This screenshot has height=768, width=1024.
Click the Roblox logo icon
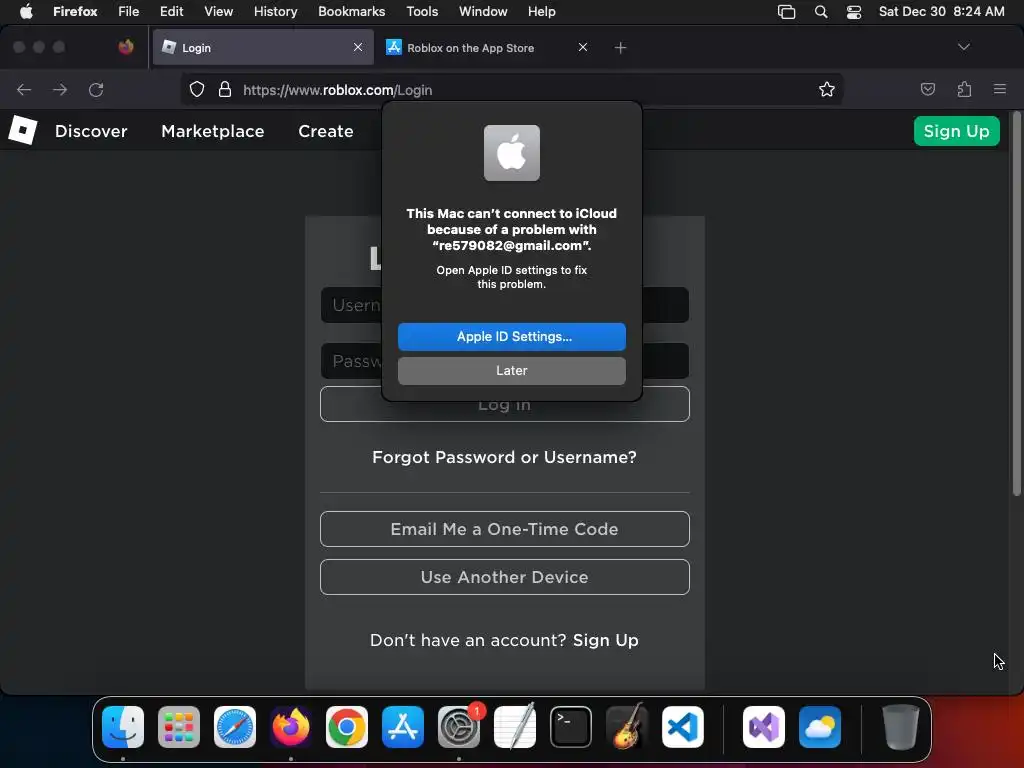coord(23,131)
